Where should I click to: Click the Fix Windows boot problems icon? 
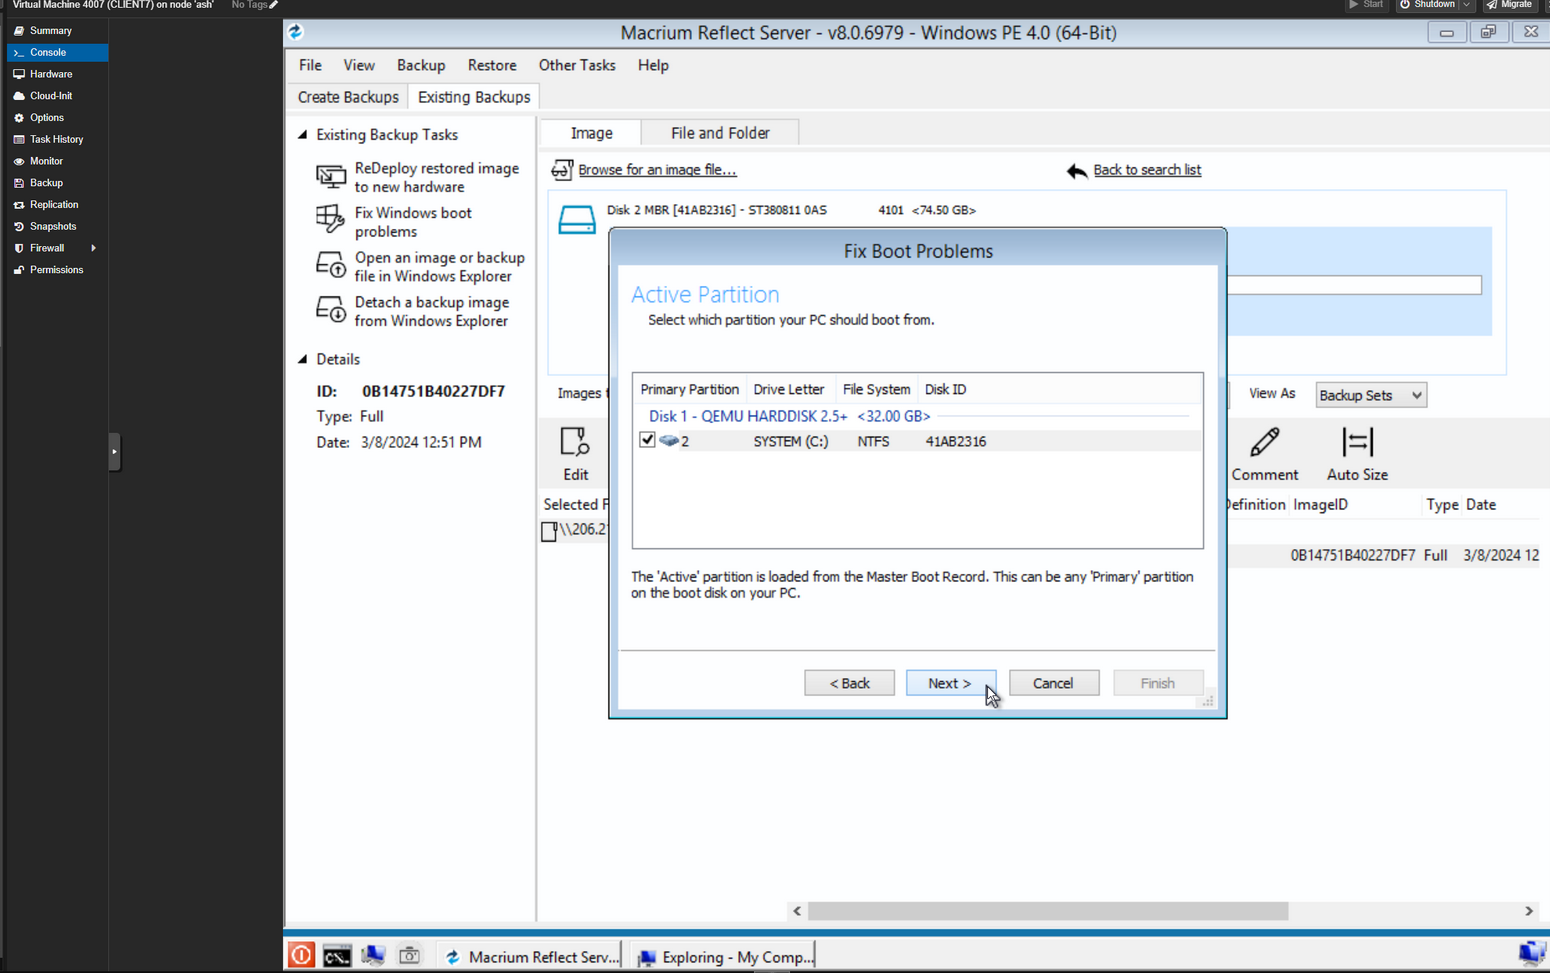click(330, 219)
